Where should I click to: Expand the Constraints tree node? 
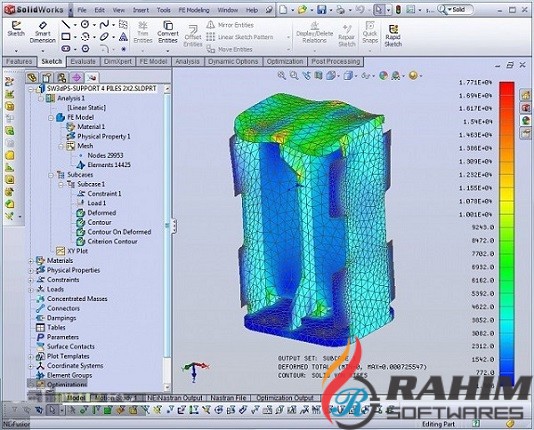31,280
